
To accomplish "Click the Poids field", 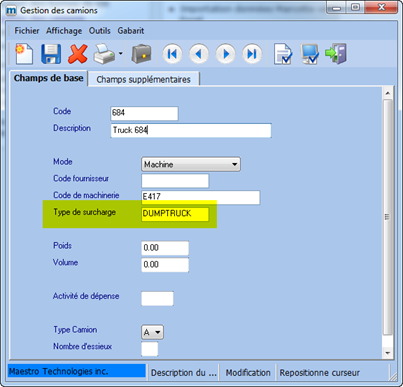I will click(165, 248).
